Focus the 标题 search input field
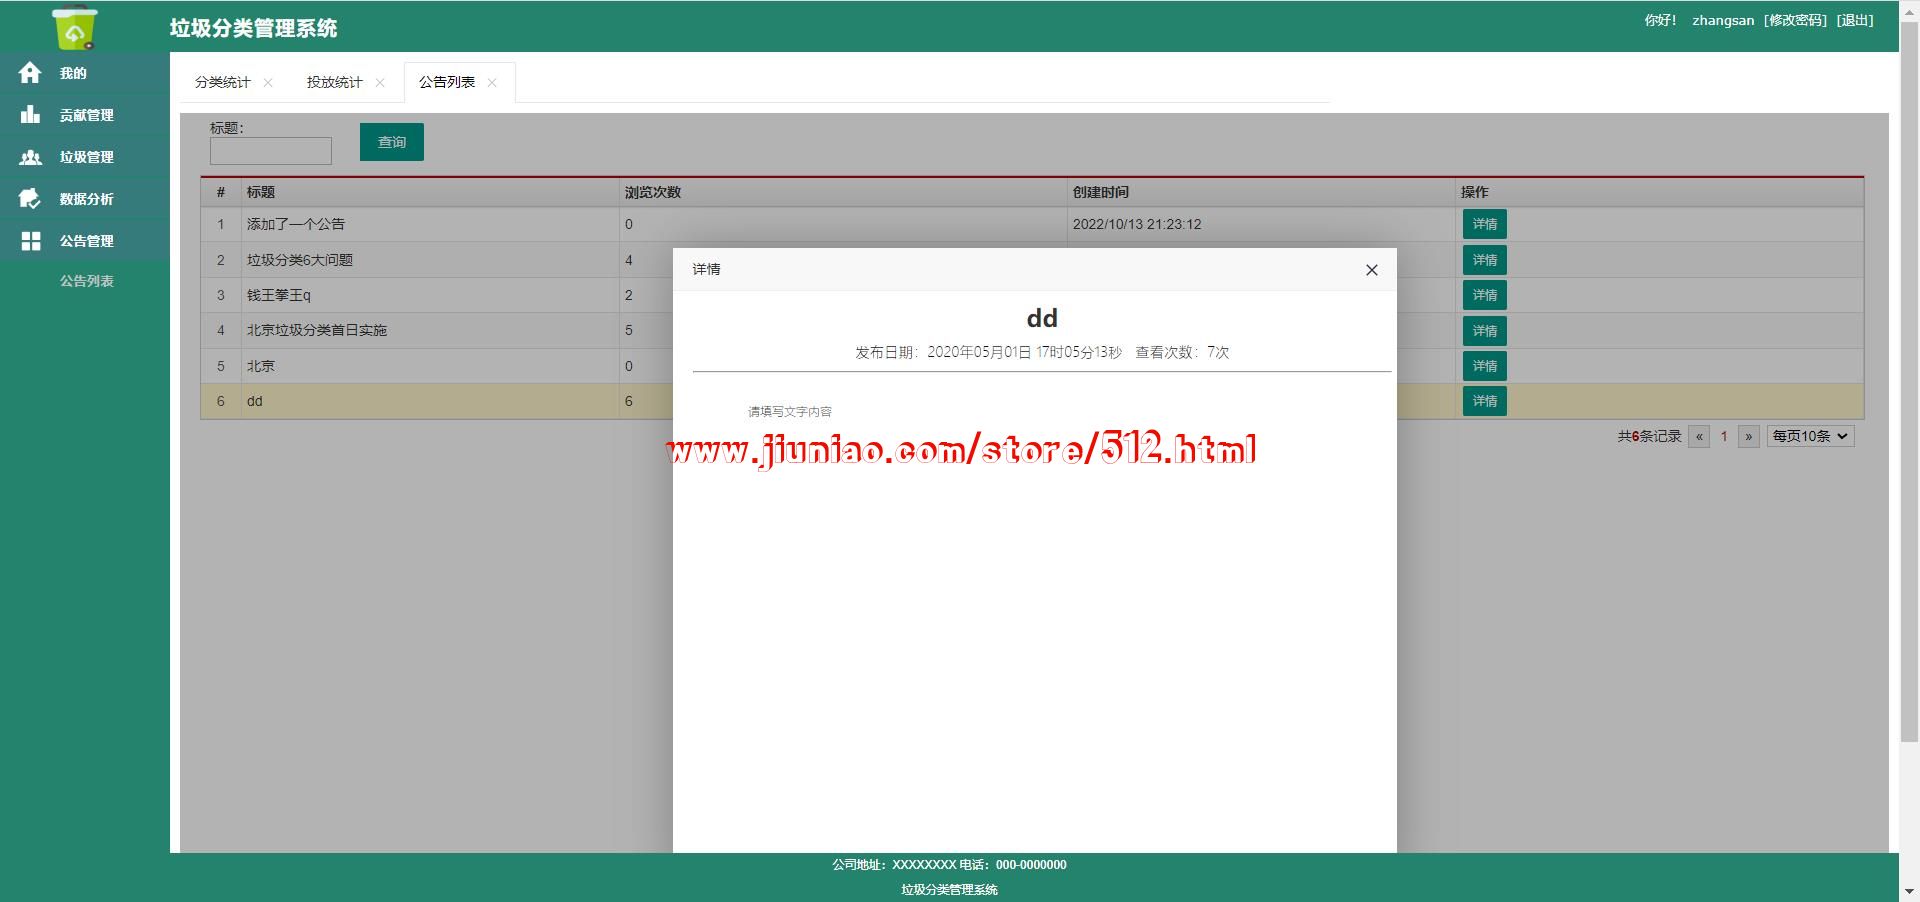 coord(270,151)
